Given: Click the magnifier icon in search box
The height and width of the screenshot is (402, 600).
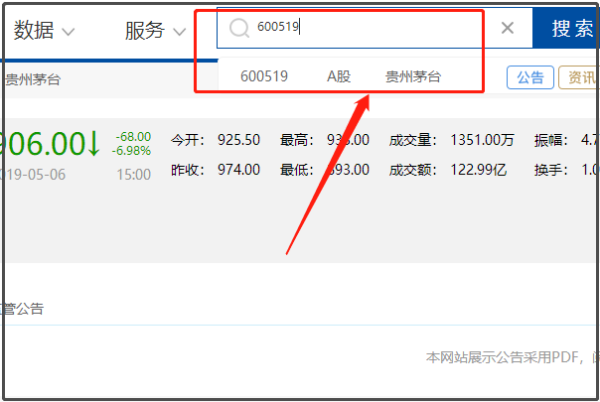Looking at the screenshot, I should click(239, 28).
